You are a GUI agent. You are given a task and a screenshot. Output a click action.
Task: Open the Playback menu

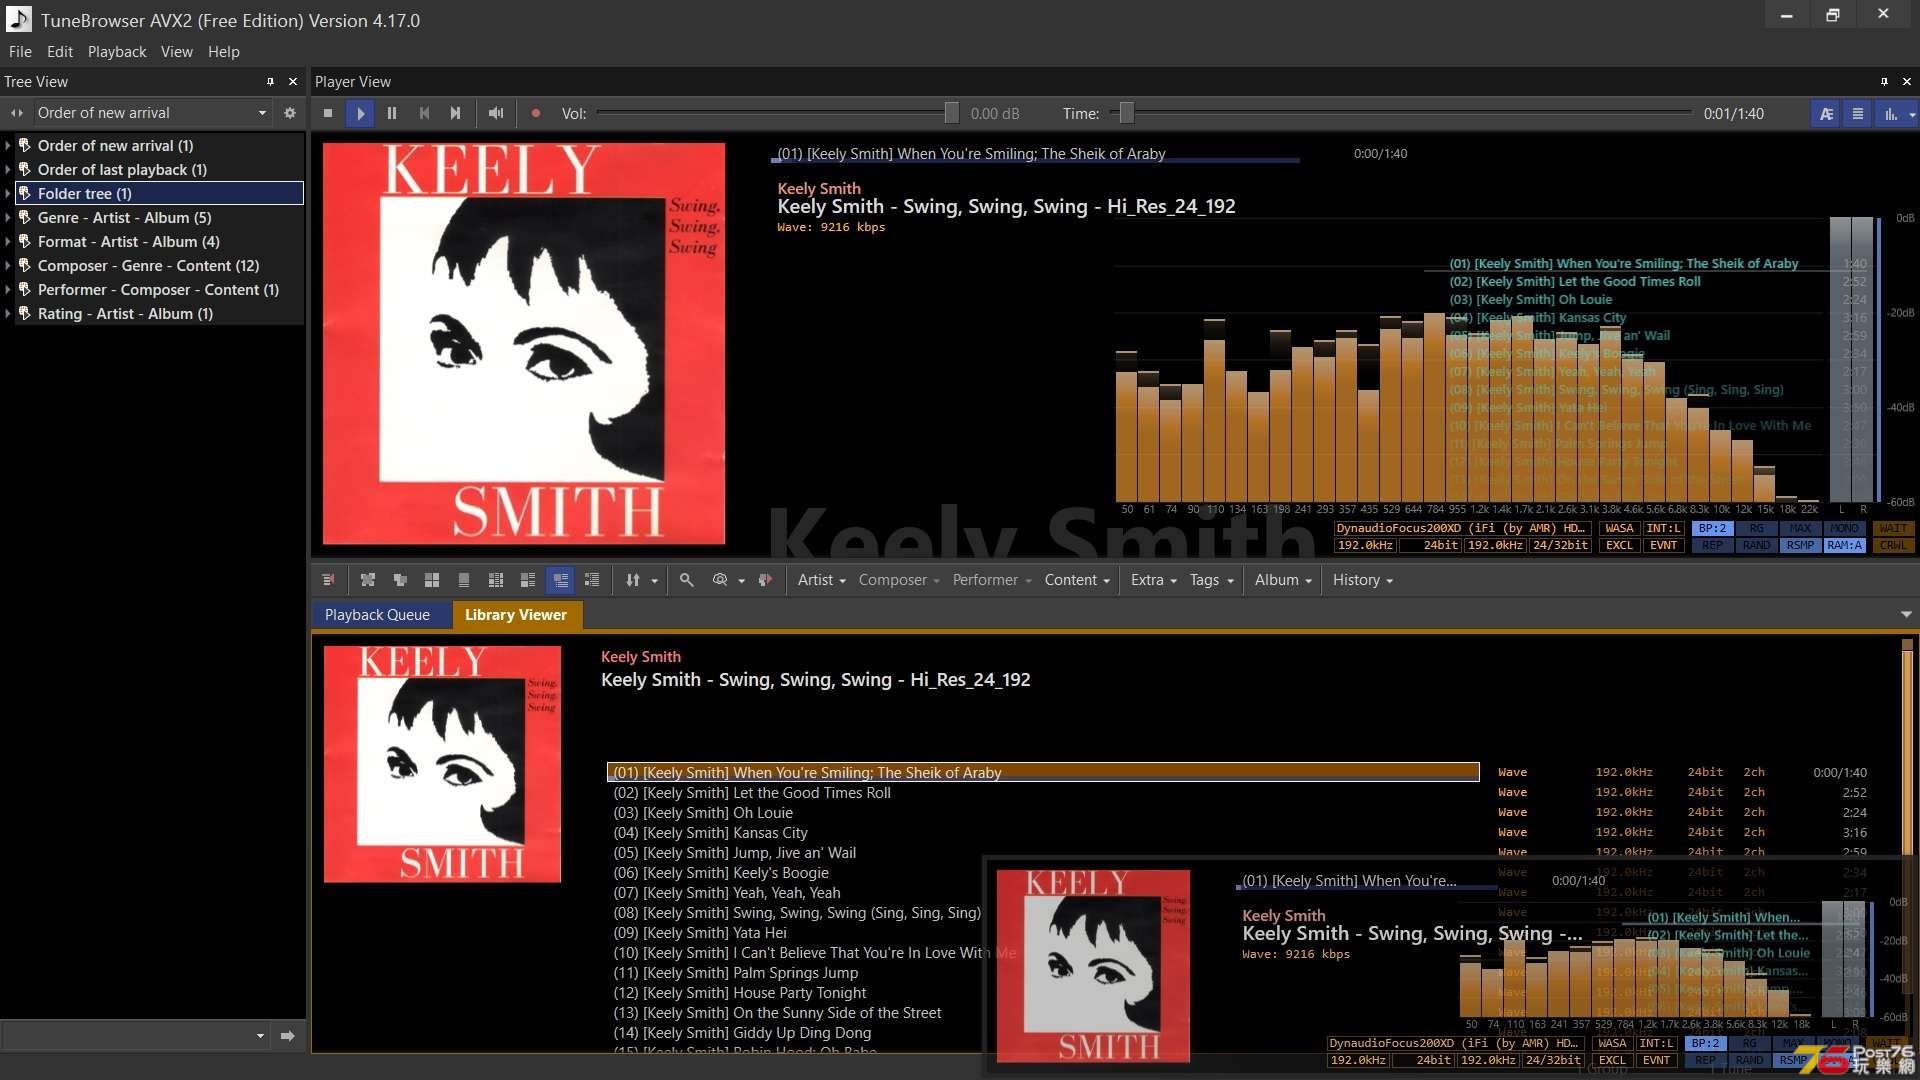pyautogui.click(x=117, y=52)
